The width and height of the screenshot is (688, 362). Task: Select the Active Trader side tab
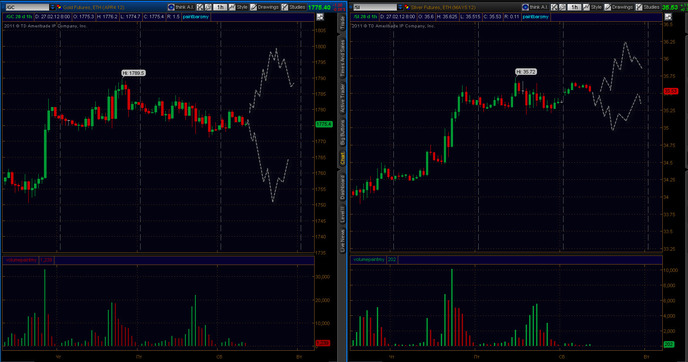click(342, 98)
